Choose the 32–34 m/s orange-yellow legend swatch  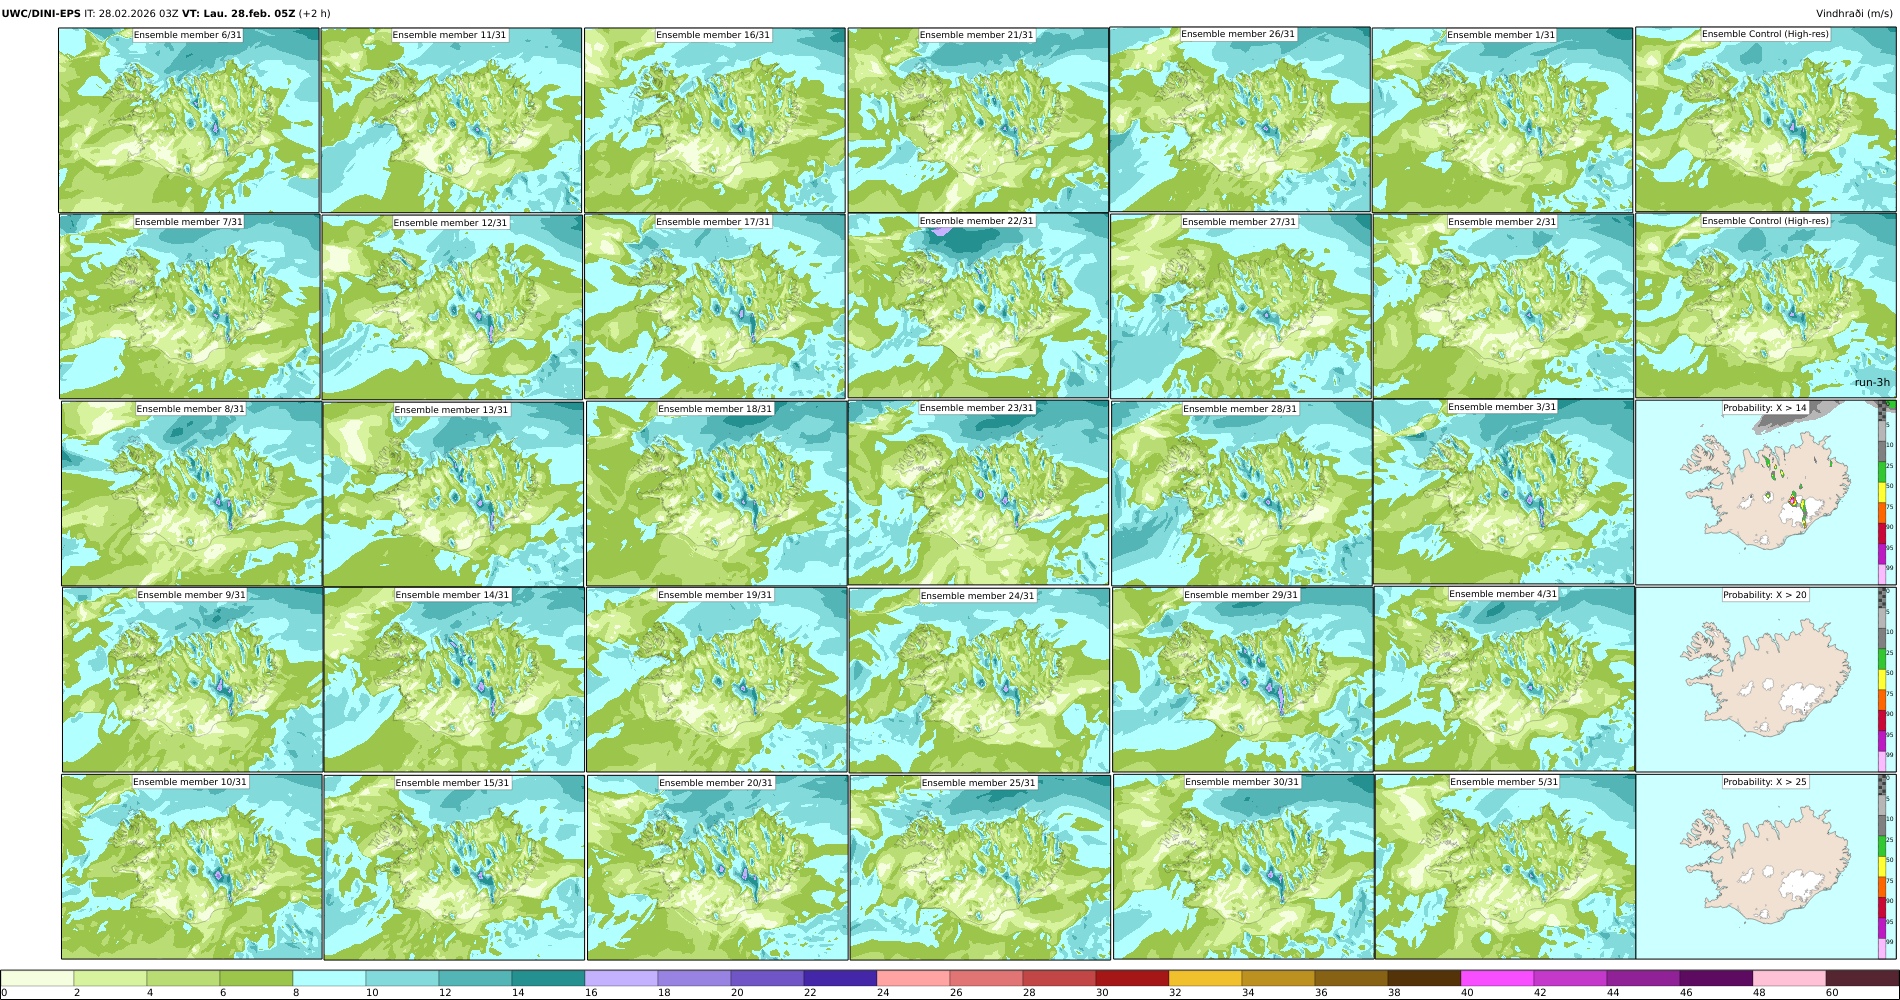coord(1205,978)
